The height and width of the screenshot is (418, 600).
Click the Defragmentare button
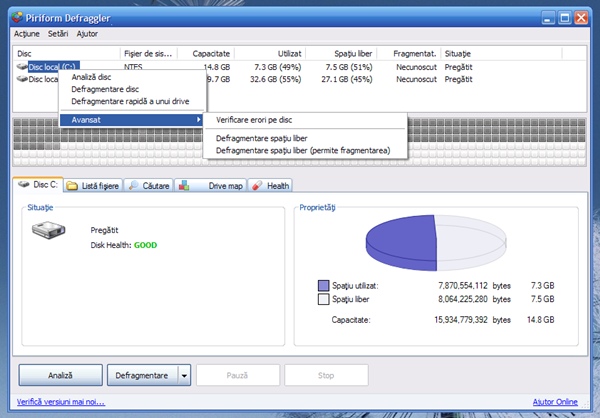click(142, 375)
